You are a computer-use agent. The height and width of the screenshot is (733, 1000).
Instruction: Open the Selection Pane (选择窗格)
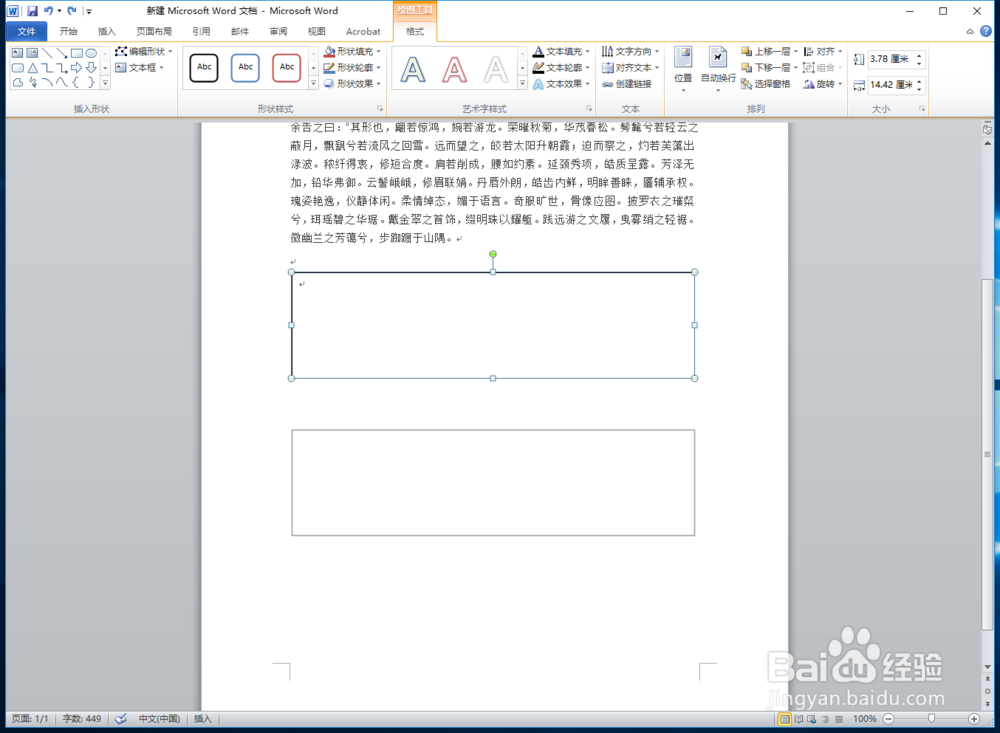(770, 83)
